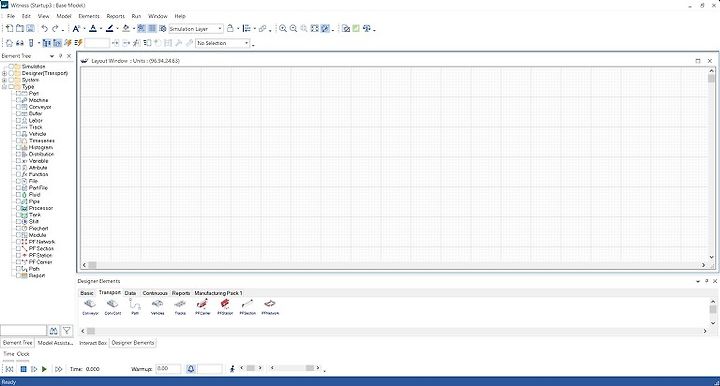Switch to the Continuous designer tab

click(x=155, y=293)
